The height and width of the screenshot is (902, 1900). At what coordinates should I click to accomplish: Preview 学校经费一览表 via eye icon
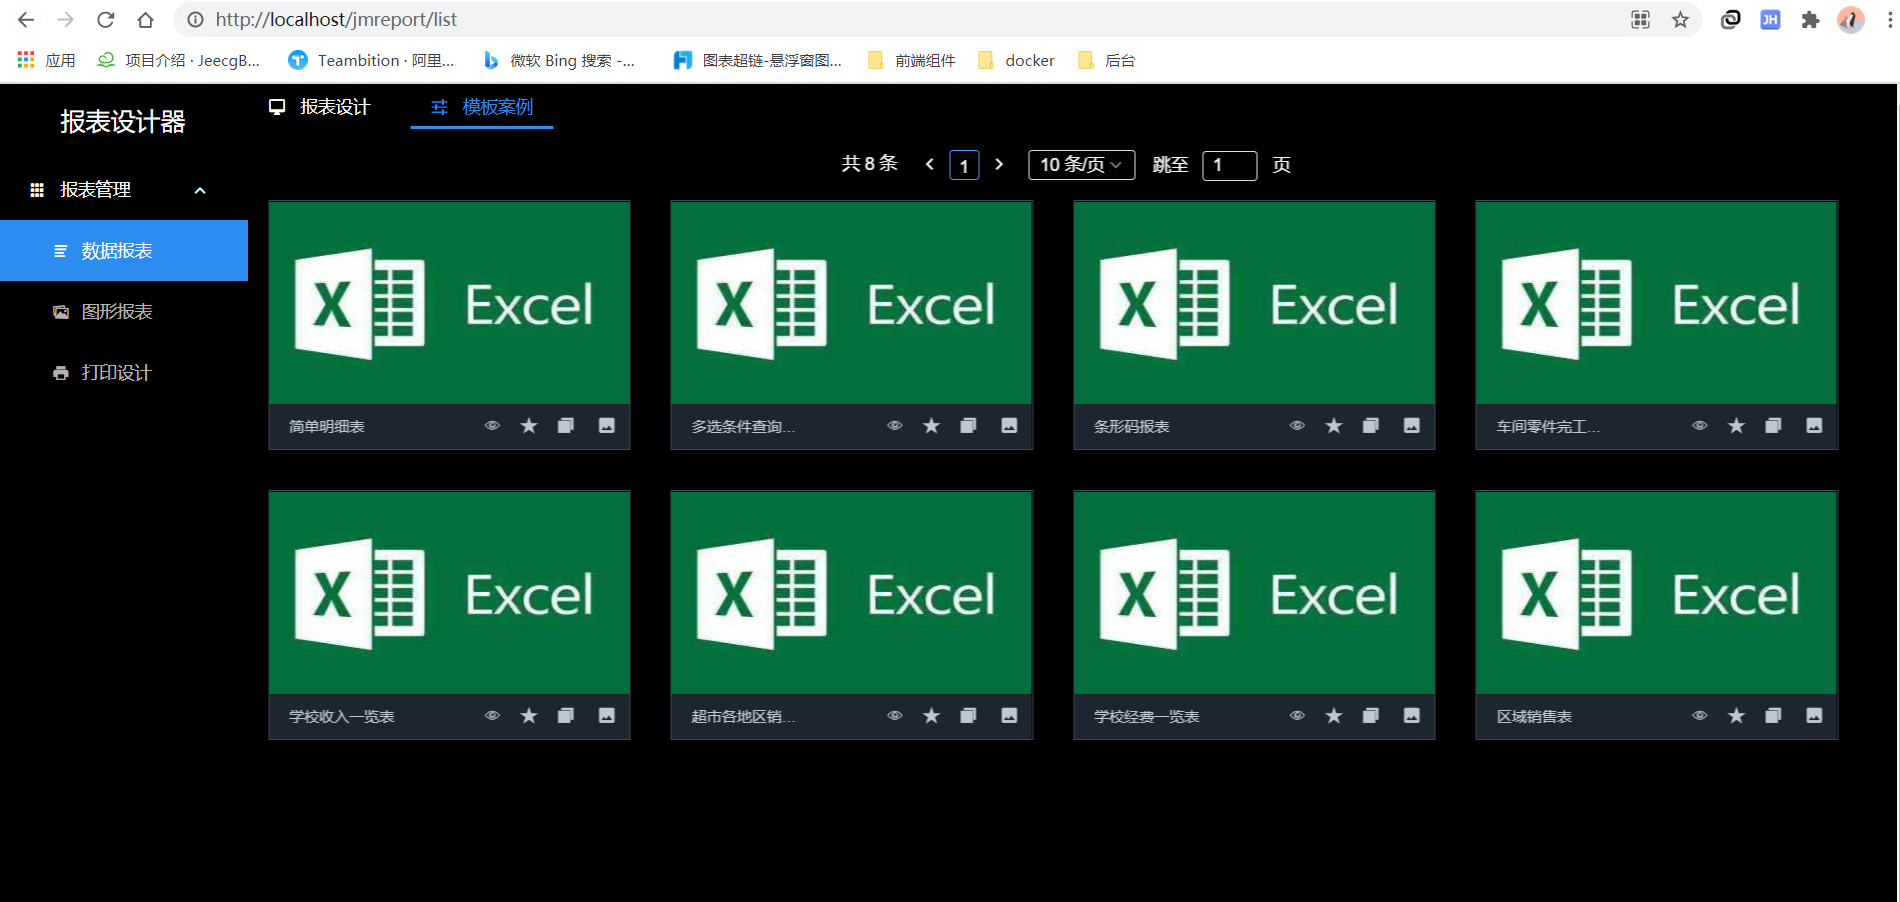(x=1297, y=716)
